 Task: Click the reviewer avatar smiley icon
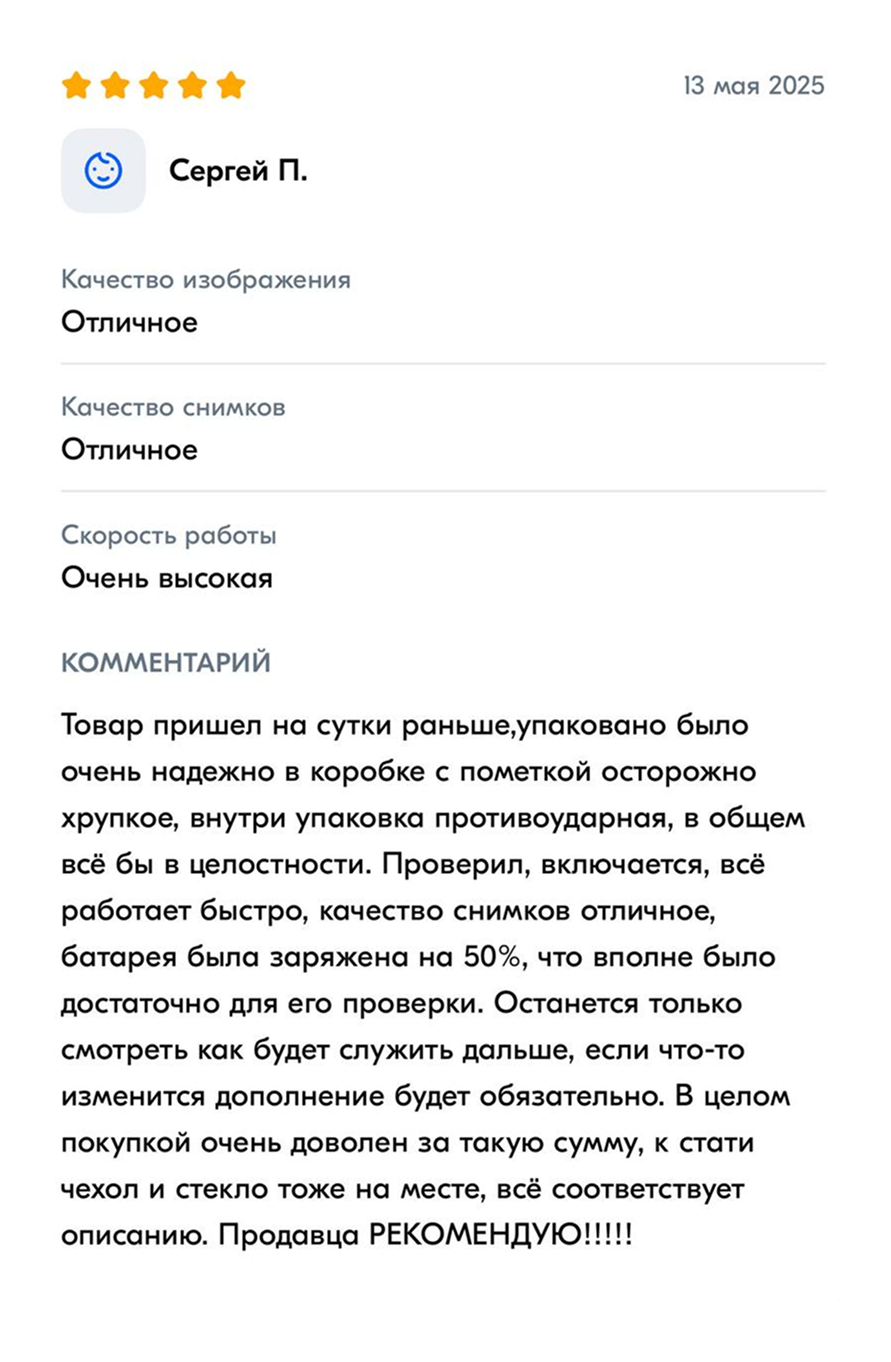pos(103,171)
